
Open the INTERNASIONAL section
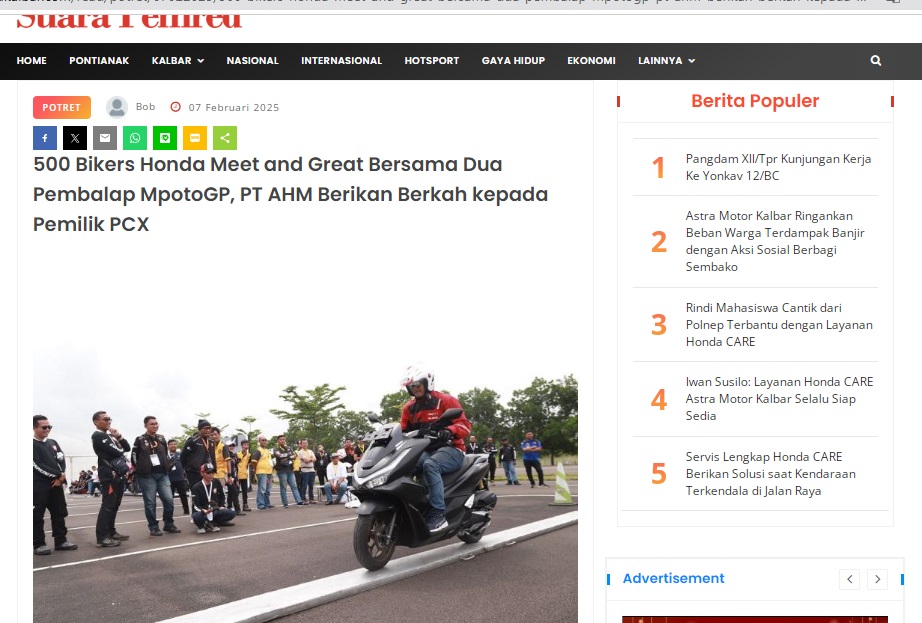(342, 61)
